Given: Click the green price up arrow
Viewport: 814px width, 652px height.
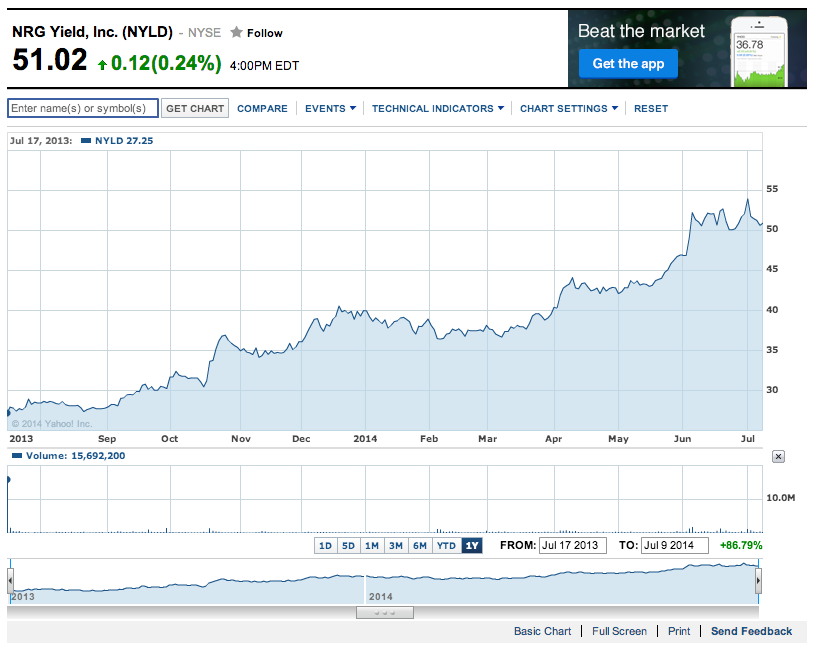Looking at the screenshot, I should coord(102,64).
